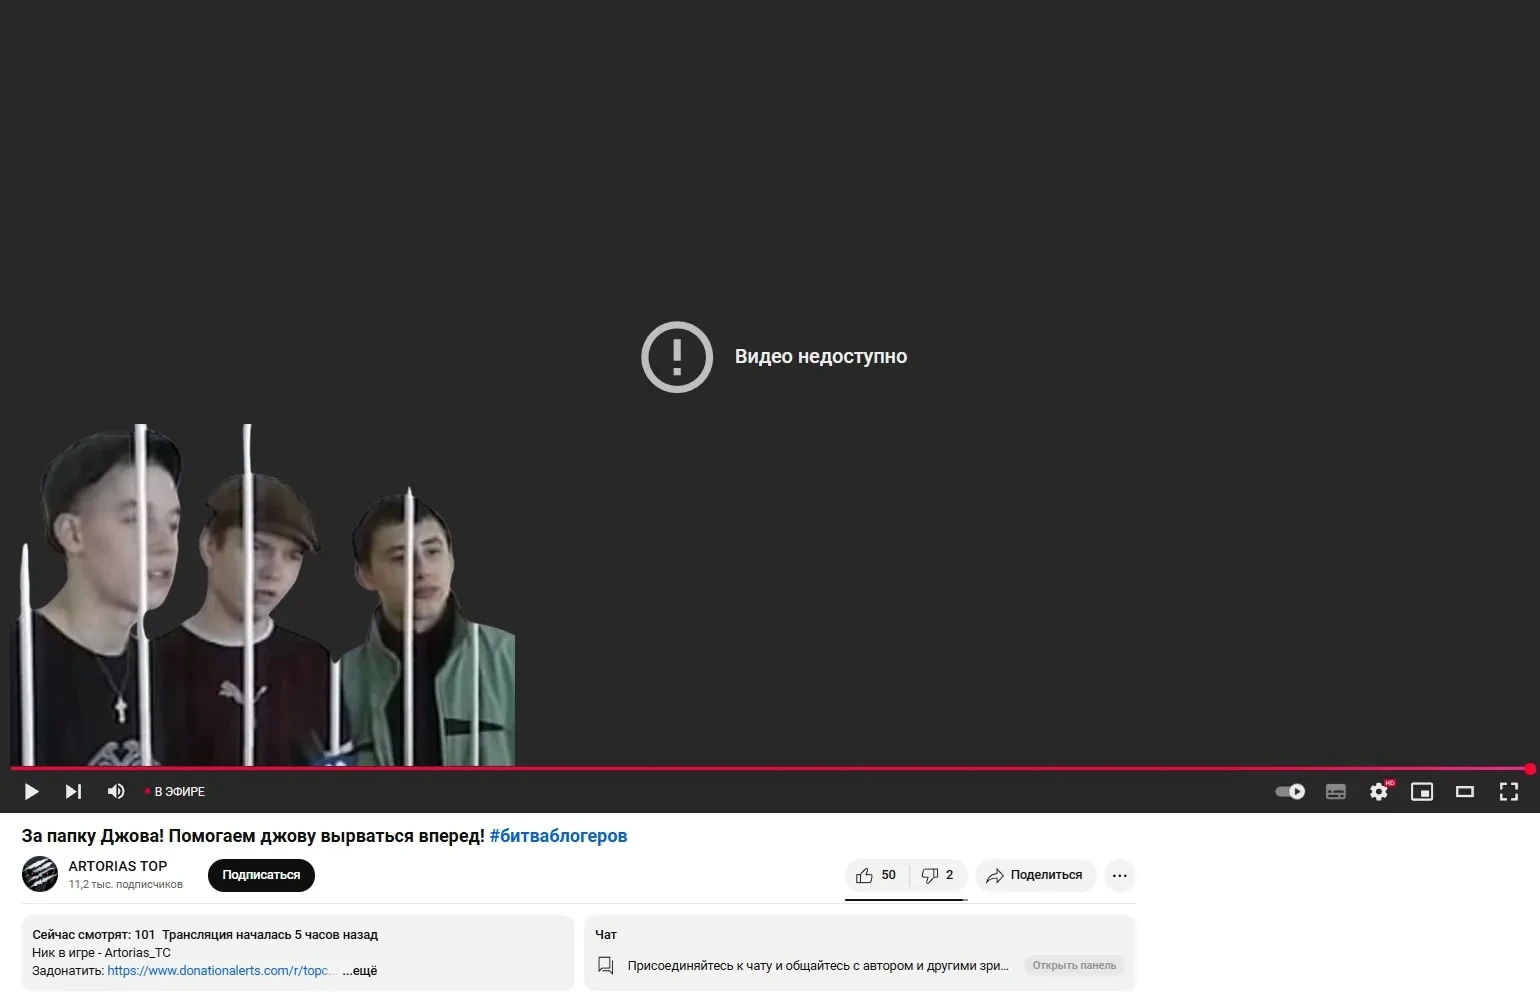The height and width of the screenshot is (1001, 1540).
Task: Subscribe with the Подписаться button
Action: tap(261, 875)
